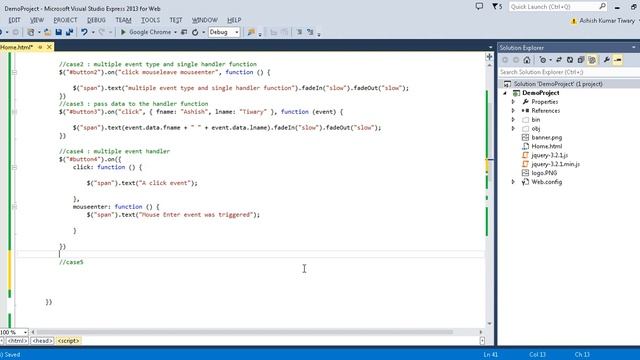
Task: Expand the bin folder
Action: pos(513,120)
